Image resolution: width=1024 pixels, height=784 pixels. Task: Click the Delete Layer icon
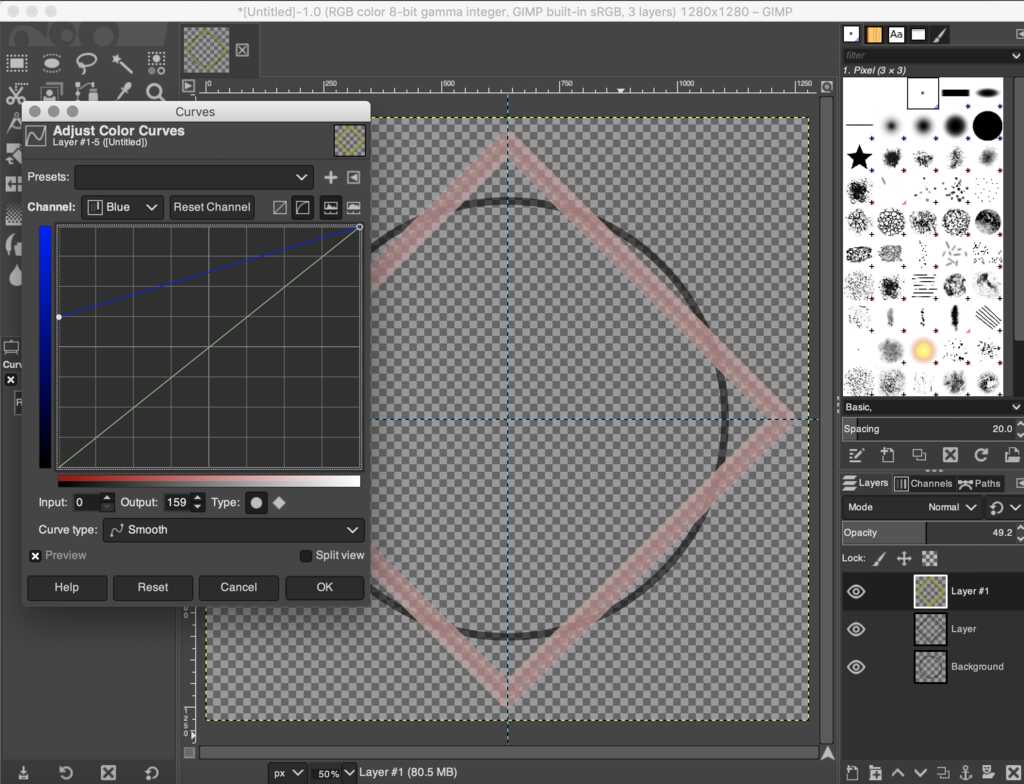(x=1013, y=772)
